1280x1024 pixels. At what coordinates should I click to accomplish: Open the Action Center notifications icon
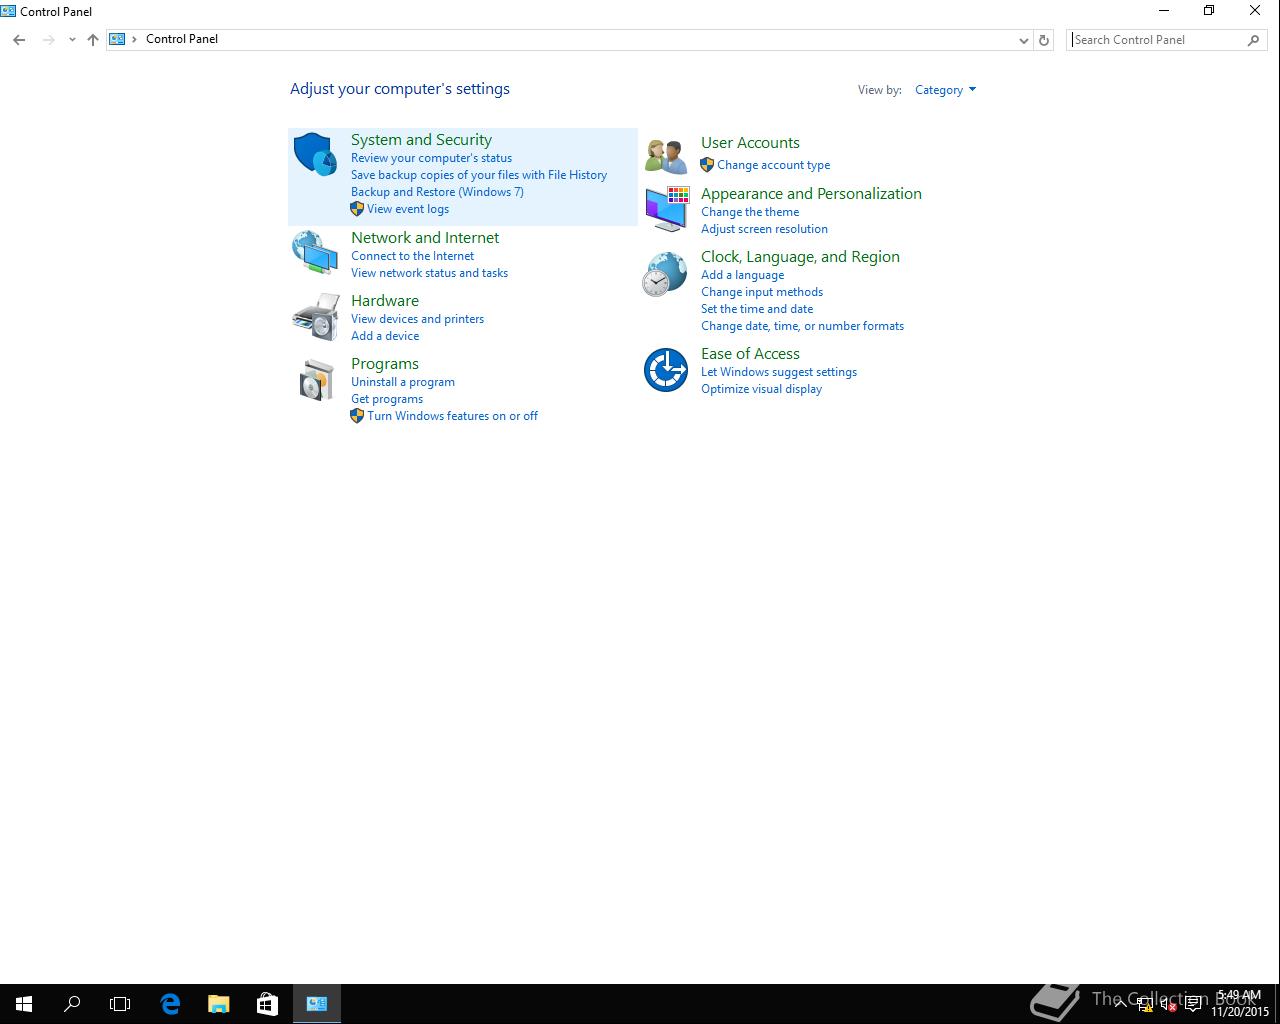pyautogui.click(x=1193, y=1005)
